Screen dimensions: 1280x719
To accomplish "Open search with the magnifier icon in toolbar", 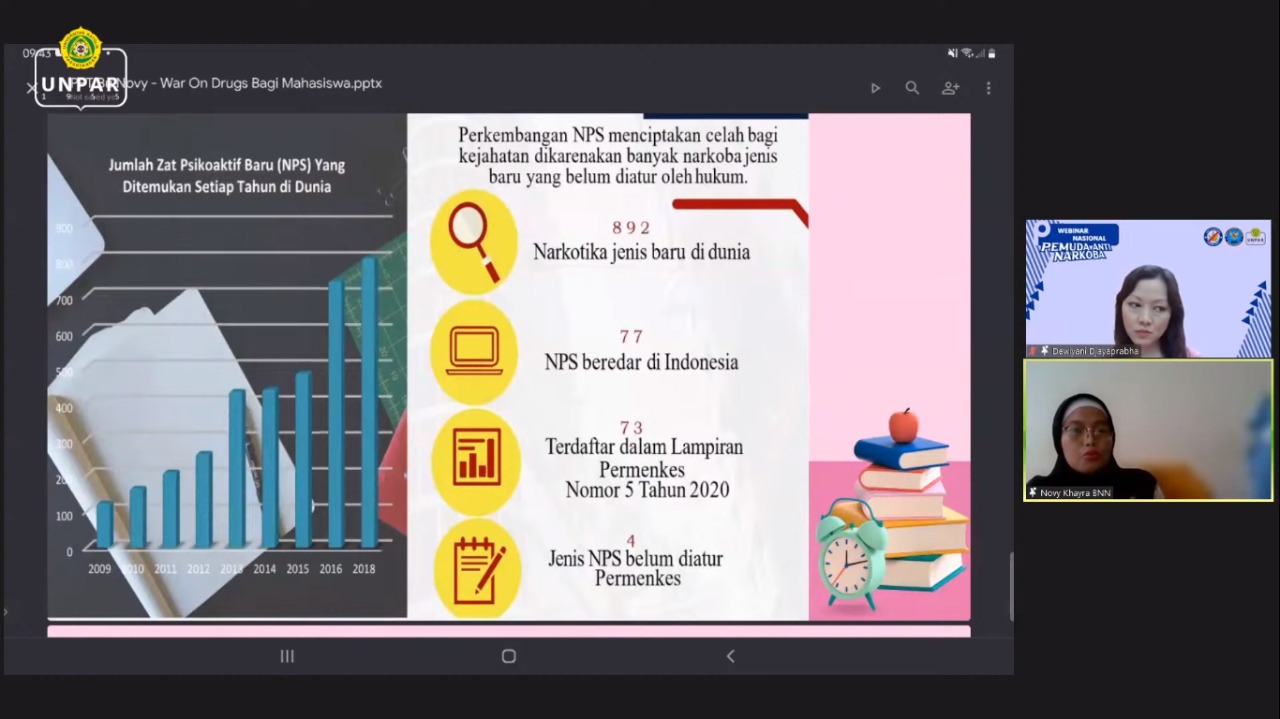I will pos(912,88).
